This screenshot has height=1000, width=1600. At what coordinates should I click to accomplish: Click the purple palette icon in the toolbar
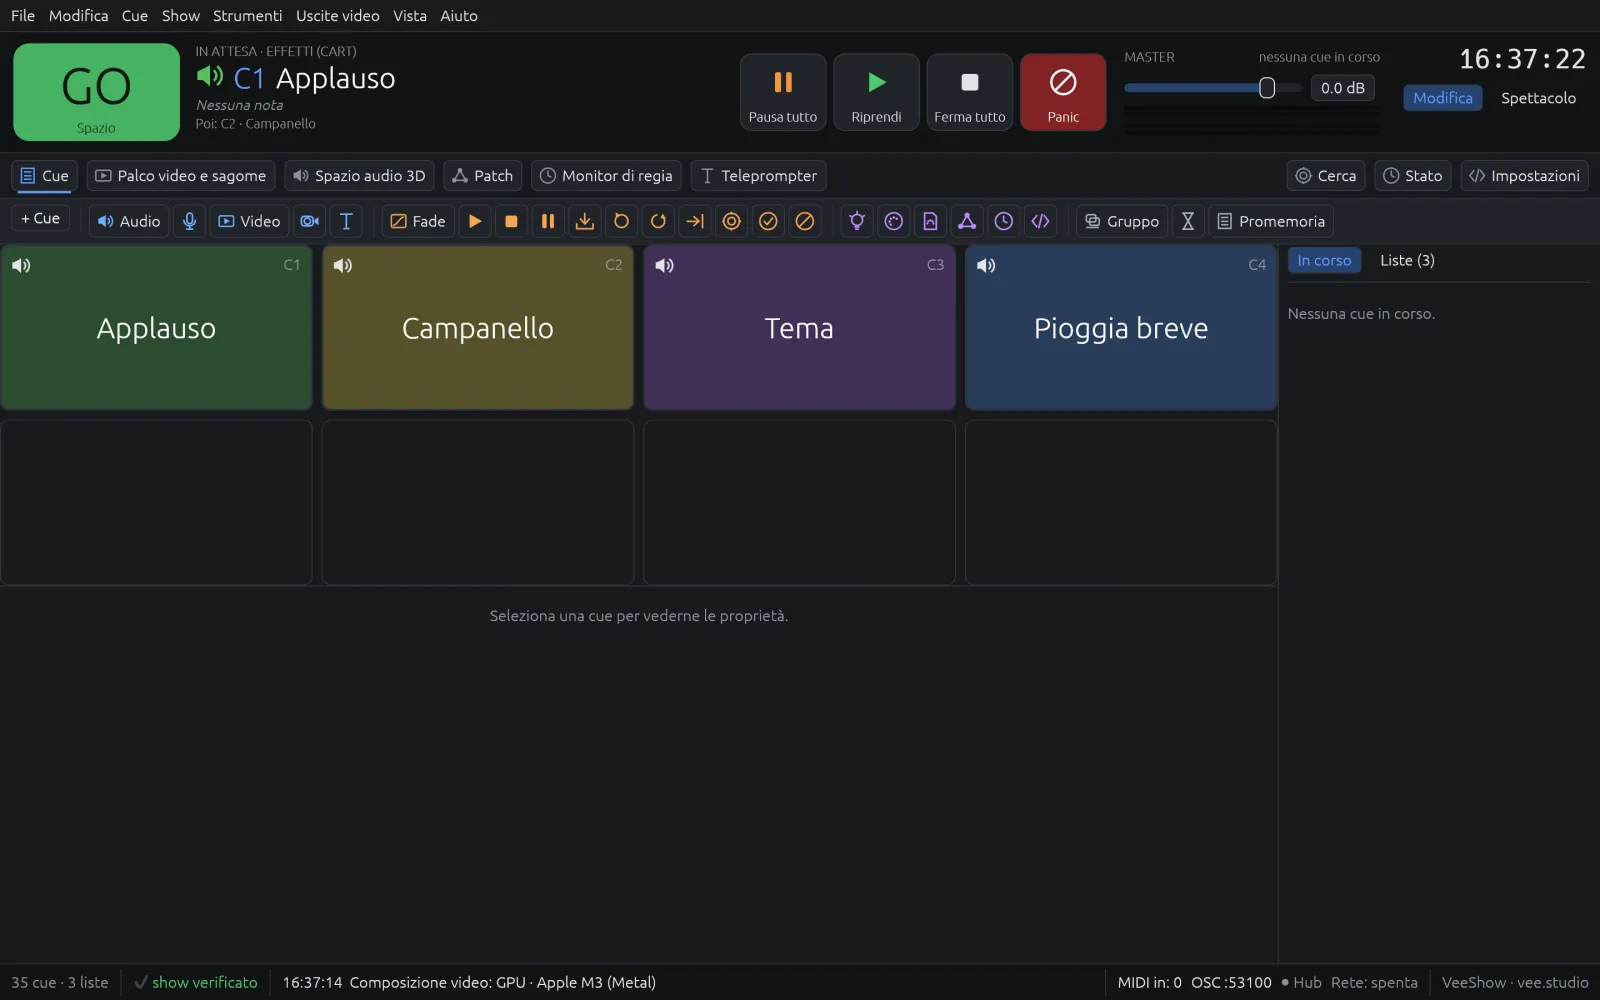point(894,221)
